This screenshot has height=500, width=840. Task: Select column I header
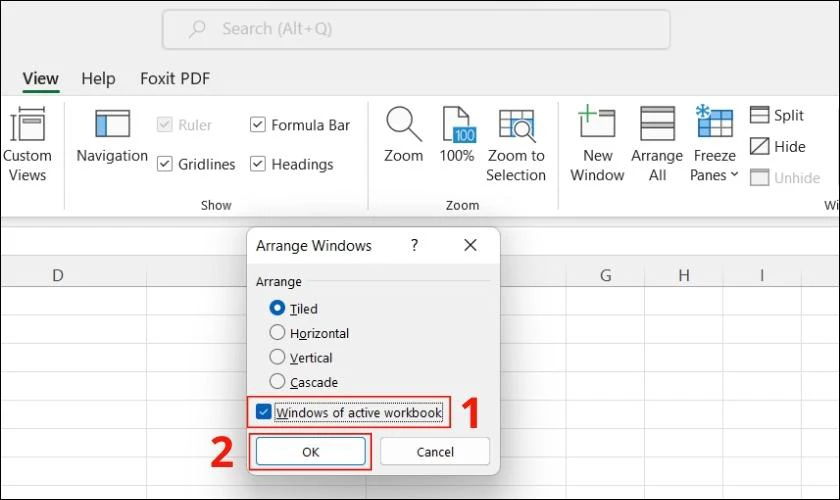coord(762,275)
